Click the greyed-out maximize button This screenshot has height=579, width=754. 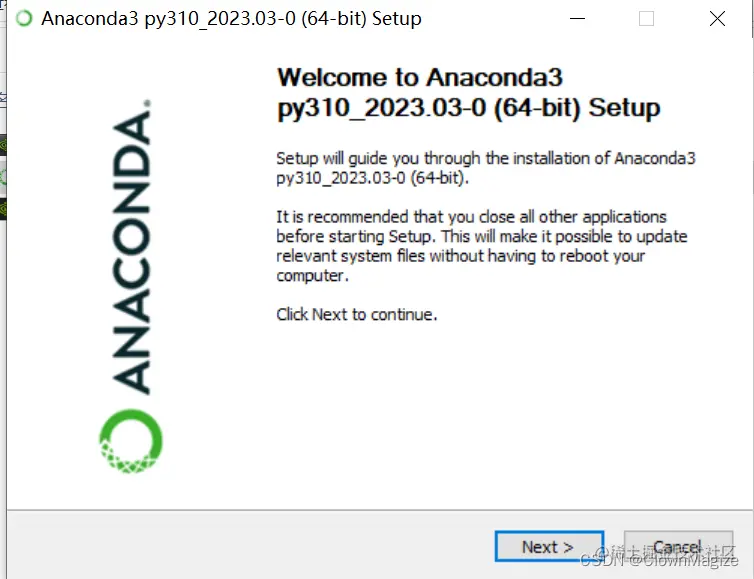pos(646,19)
